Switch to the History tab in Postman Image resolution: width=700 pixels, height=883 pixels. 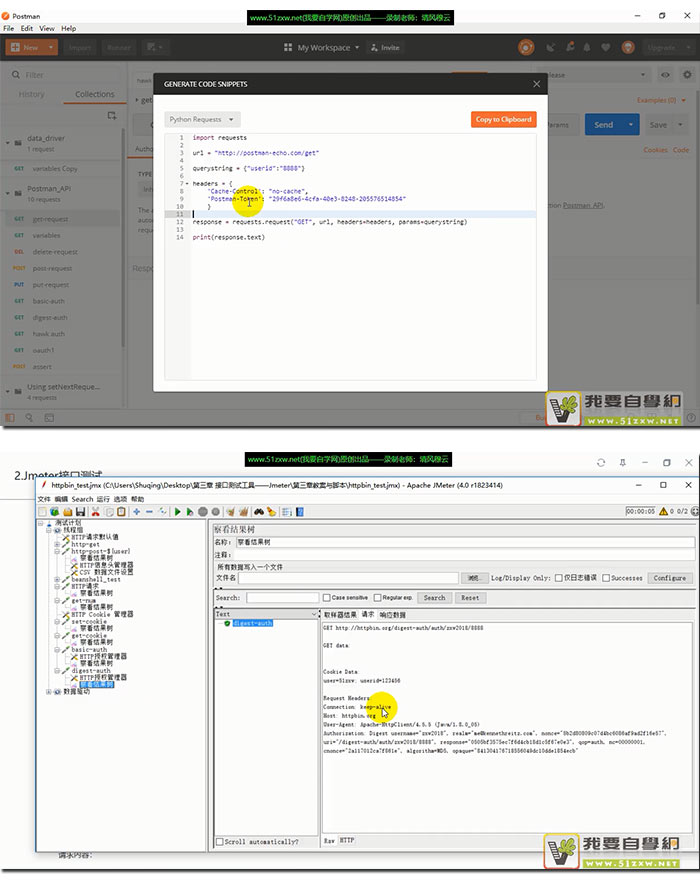pyautogui.click(x=32, y=94)
